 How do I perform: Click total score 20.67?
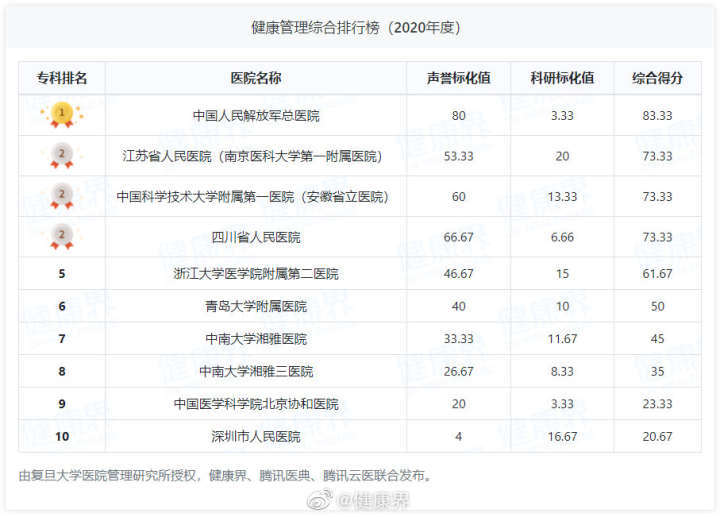657,437
